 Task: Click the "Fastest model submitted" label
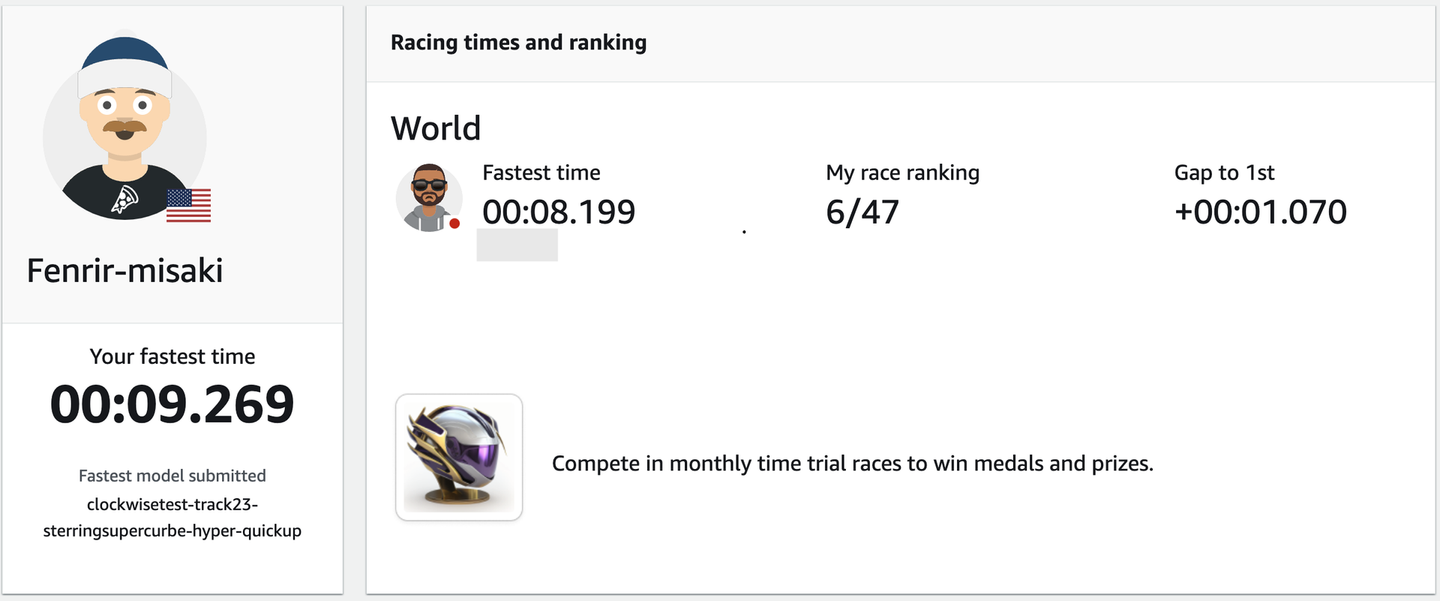[x=172, y=476]
